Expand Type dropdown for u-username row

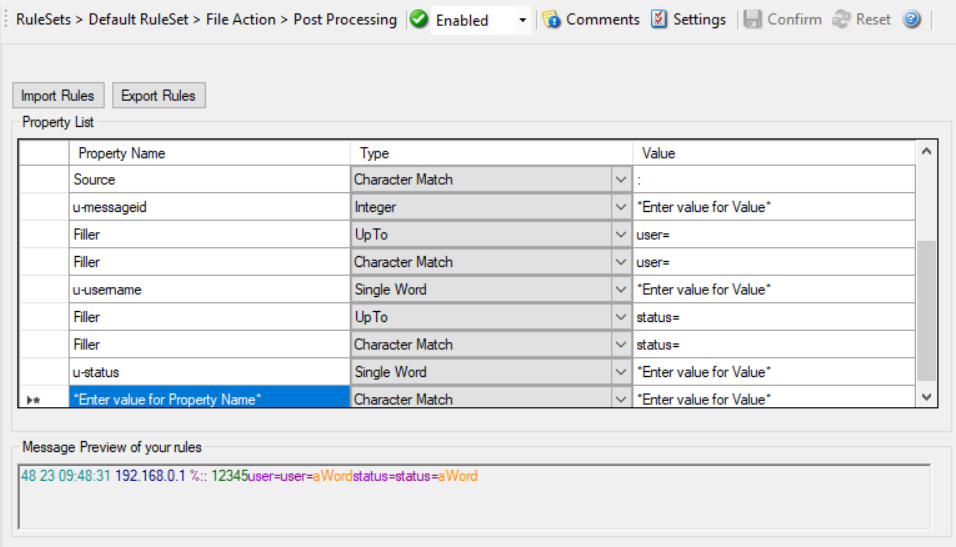(x=620, y=289)
